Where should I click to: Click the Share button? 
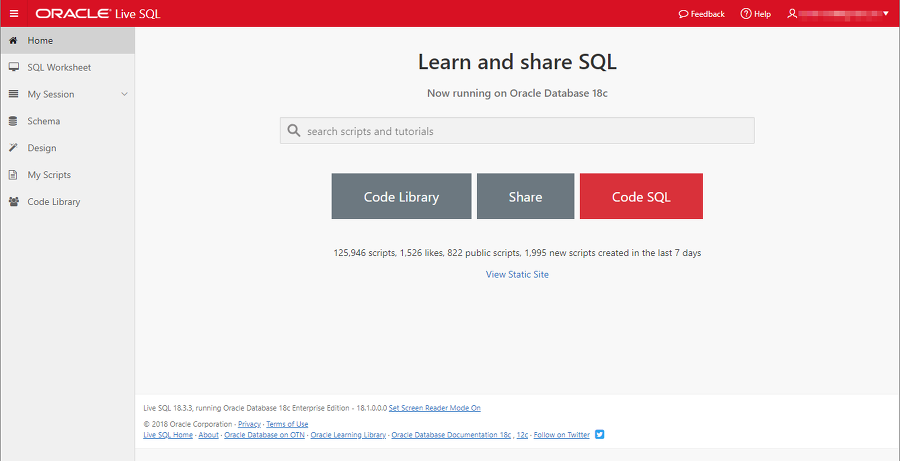525,196
